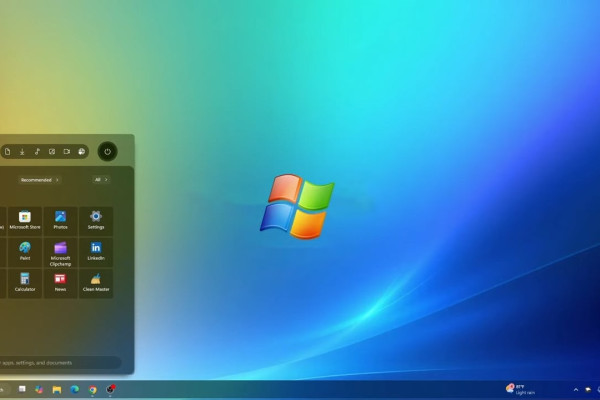Open the Microsoft Clipchamp tile
600x400 pixels.
point(60,253)
